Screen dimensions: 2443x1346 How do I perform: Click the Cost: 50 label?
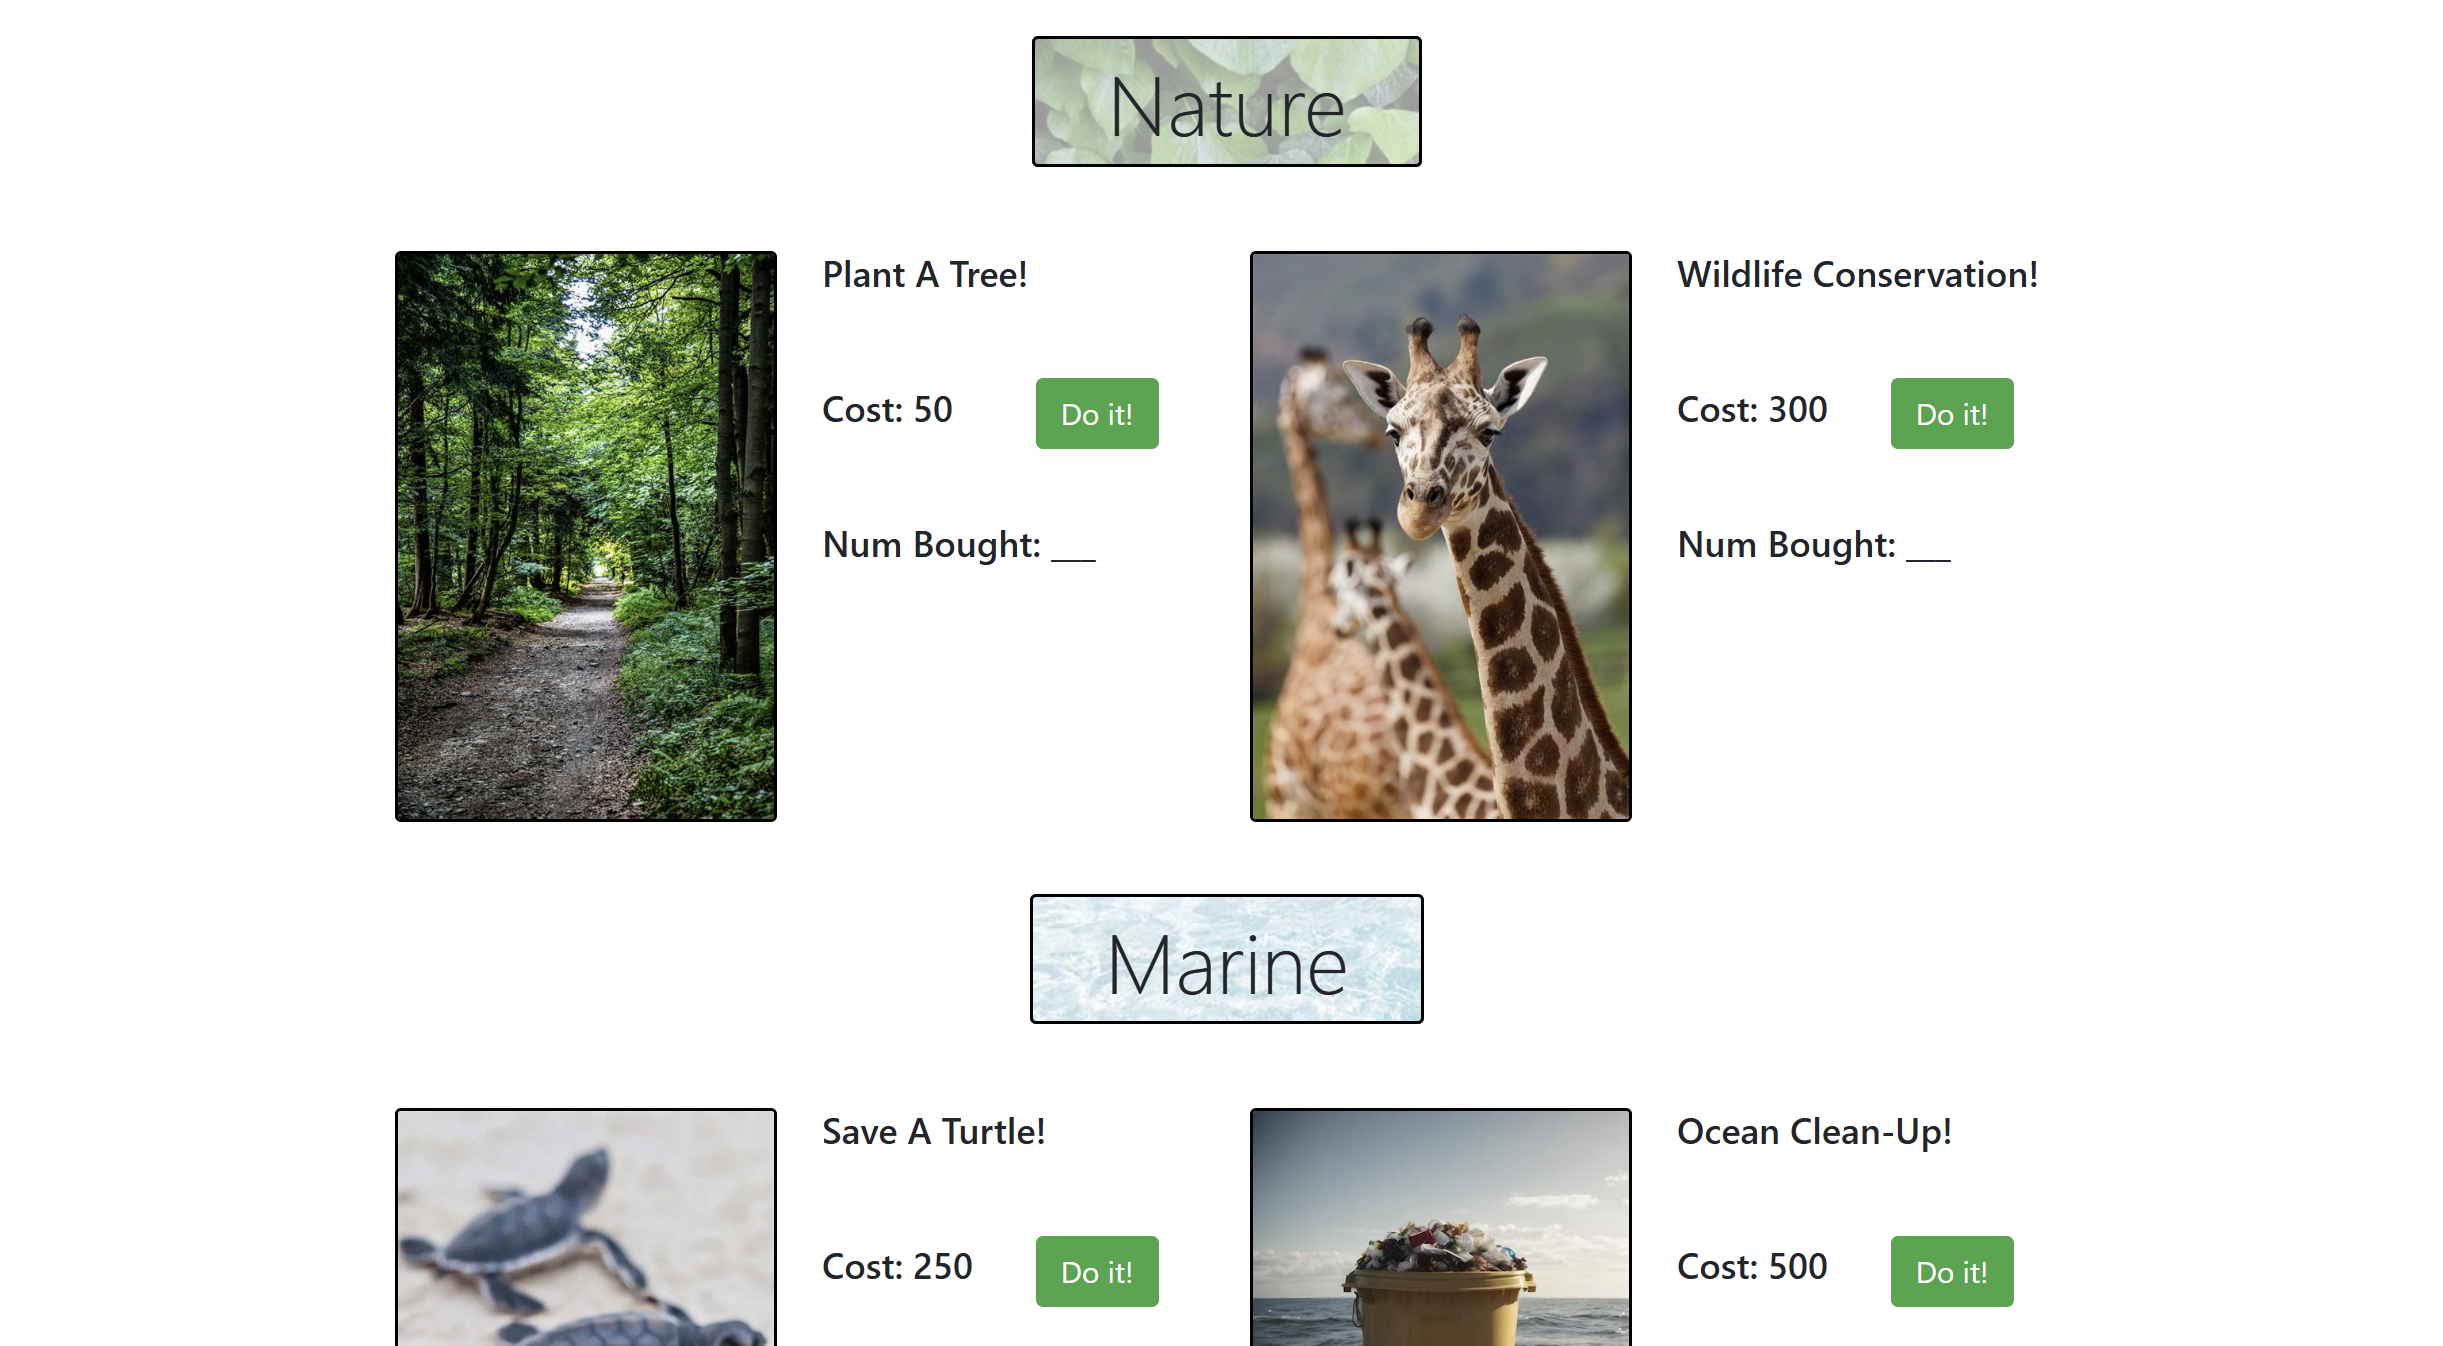[887, 410]
